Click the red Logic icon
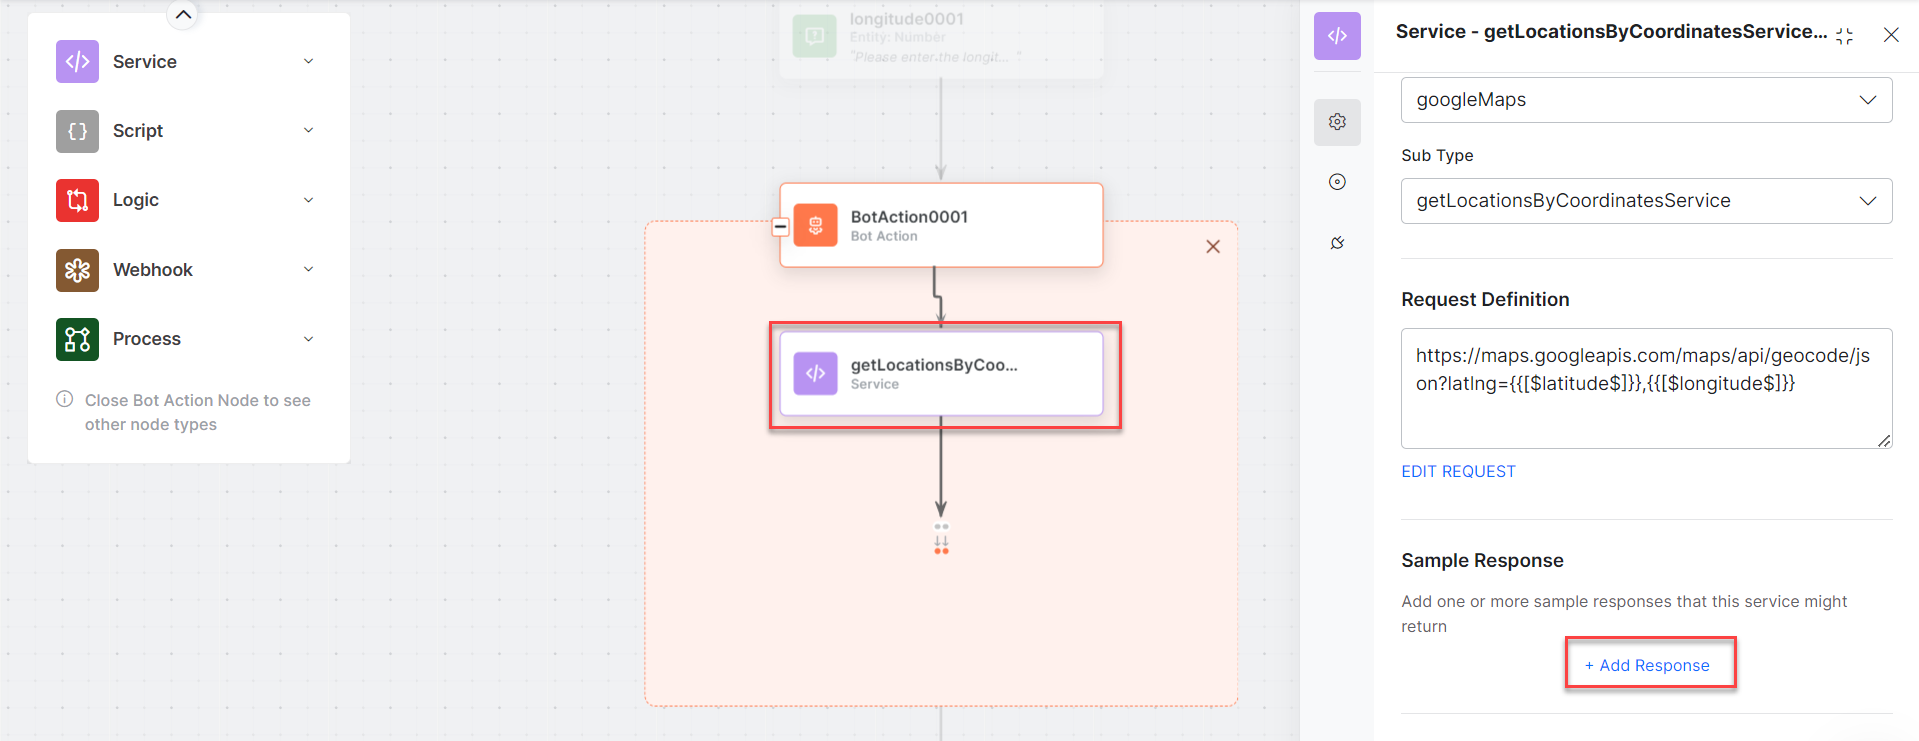The width and height of the screenshot is (1919, 741). point(77,200)
